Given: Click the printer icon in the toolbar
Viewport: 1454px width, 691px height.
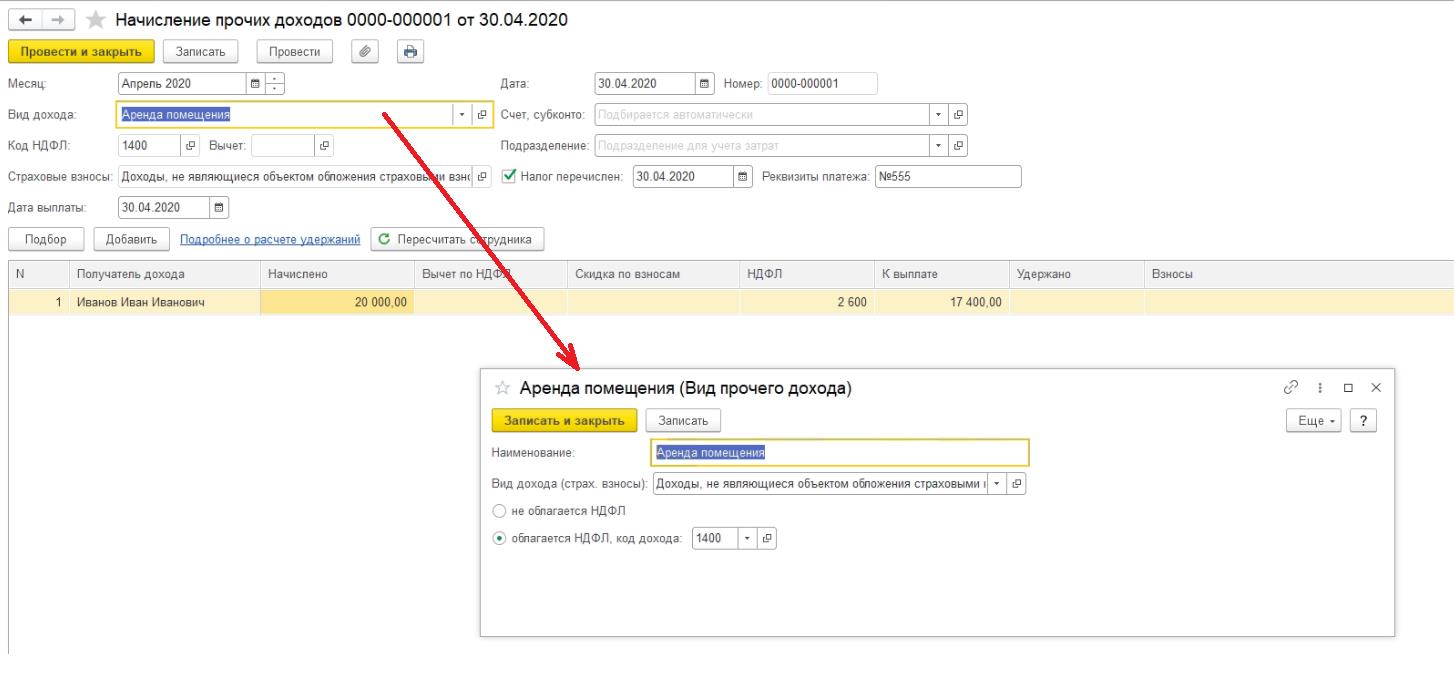Looking at the screenshot, I should pos(410,52).
